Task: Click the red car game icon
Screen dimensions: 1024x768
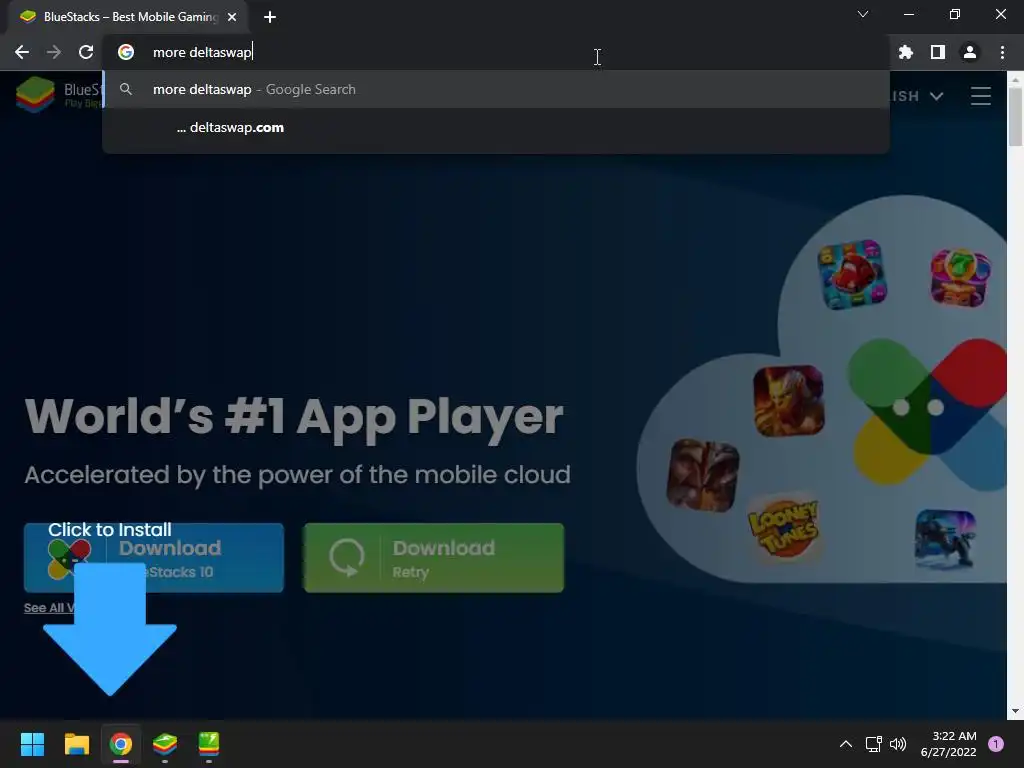Action: coord(852,274)
